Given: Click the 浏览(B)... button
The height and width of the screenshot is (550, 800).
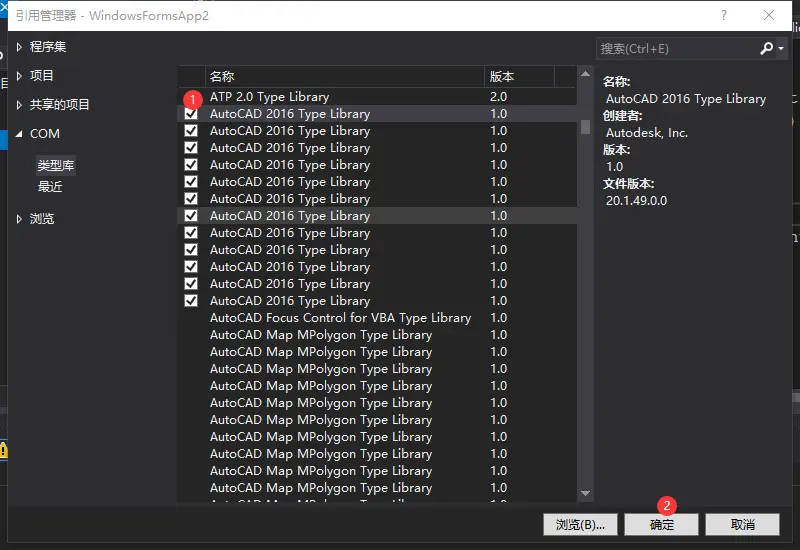Looking at the screenshot, I should tap(580, 524).
